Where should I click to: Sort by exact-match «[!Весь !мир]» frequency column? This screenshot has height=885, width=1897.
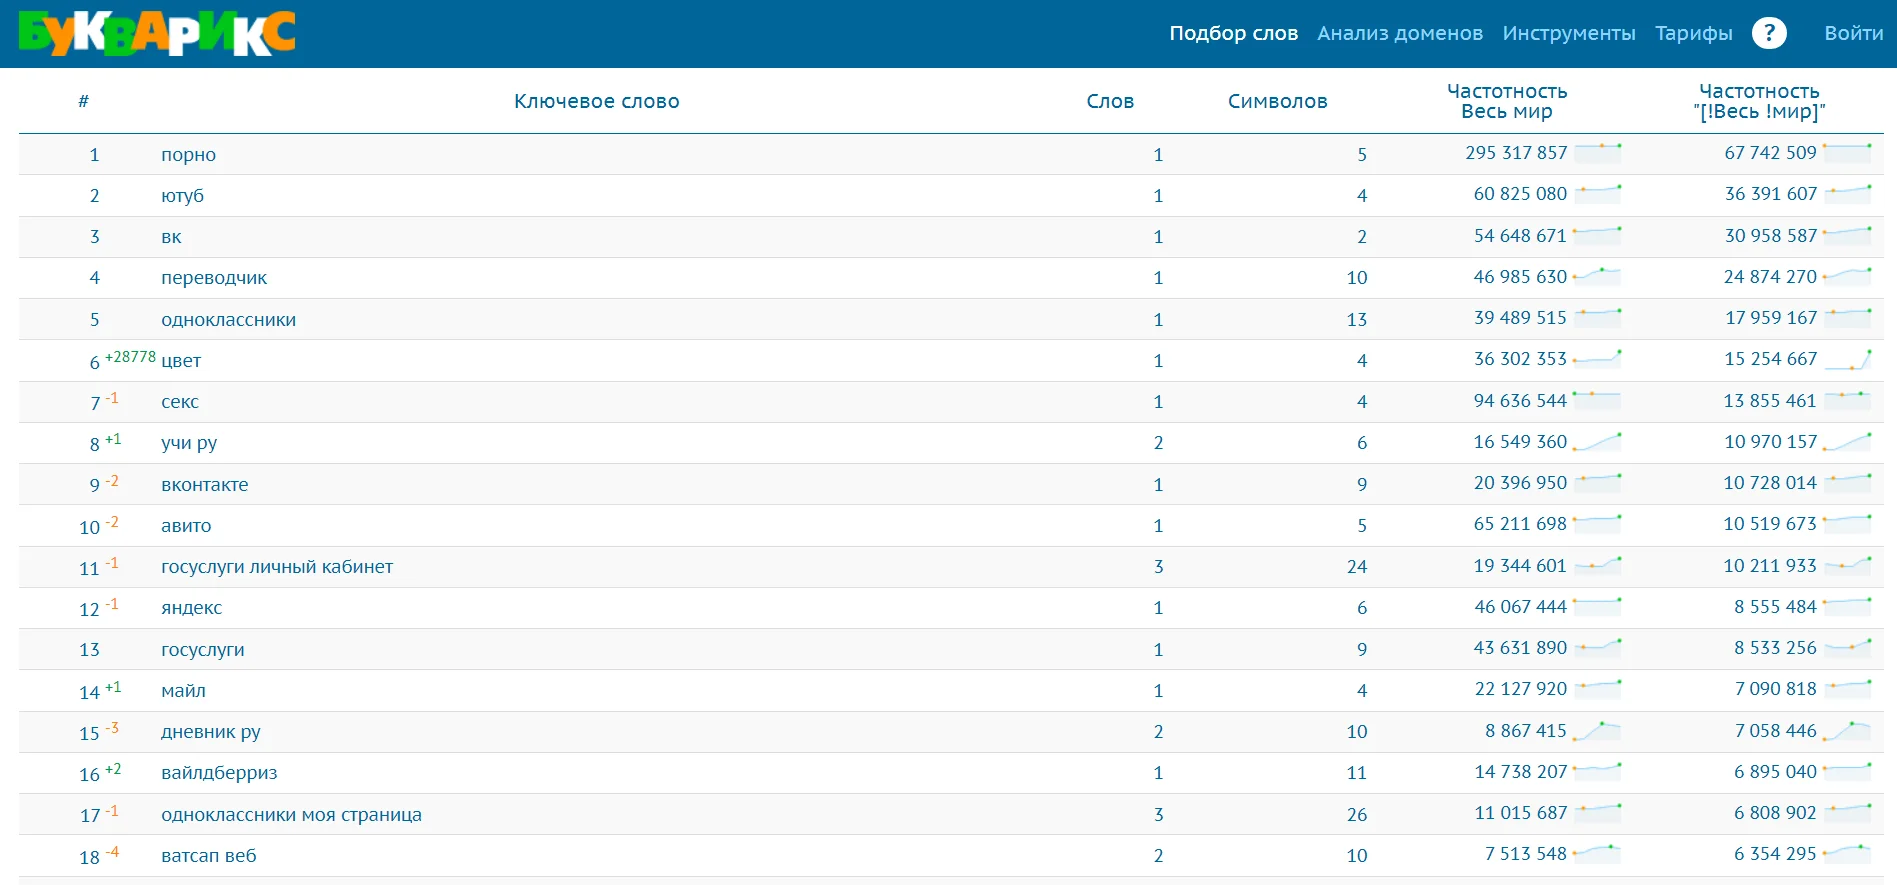(x=1759, y=101)
